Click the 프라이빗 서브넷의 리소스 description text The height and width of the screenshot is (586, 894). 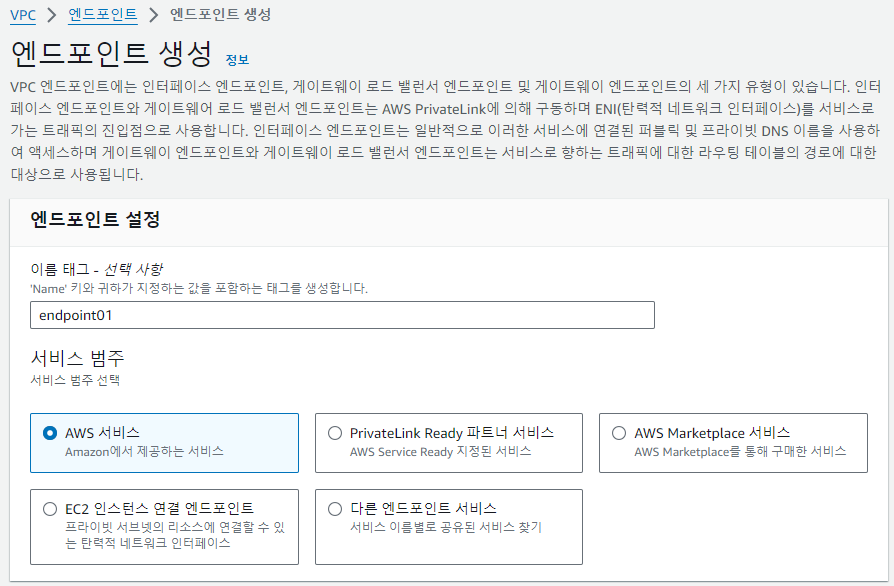click(x=174, y=535)
